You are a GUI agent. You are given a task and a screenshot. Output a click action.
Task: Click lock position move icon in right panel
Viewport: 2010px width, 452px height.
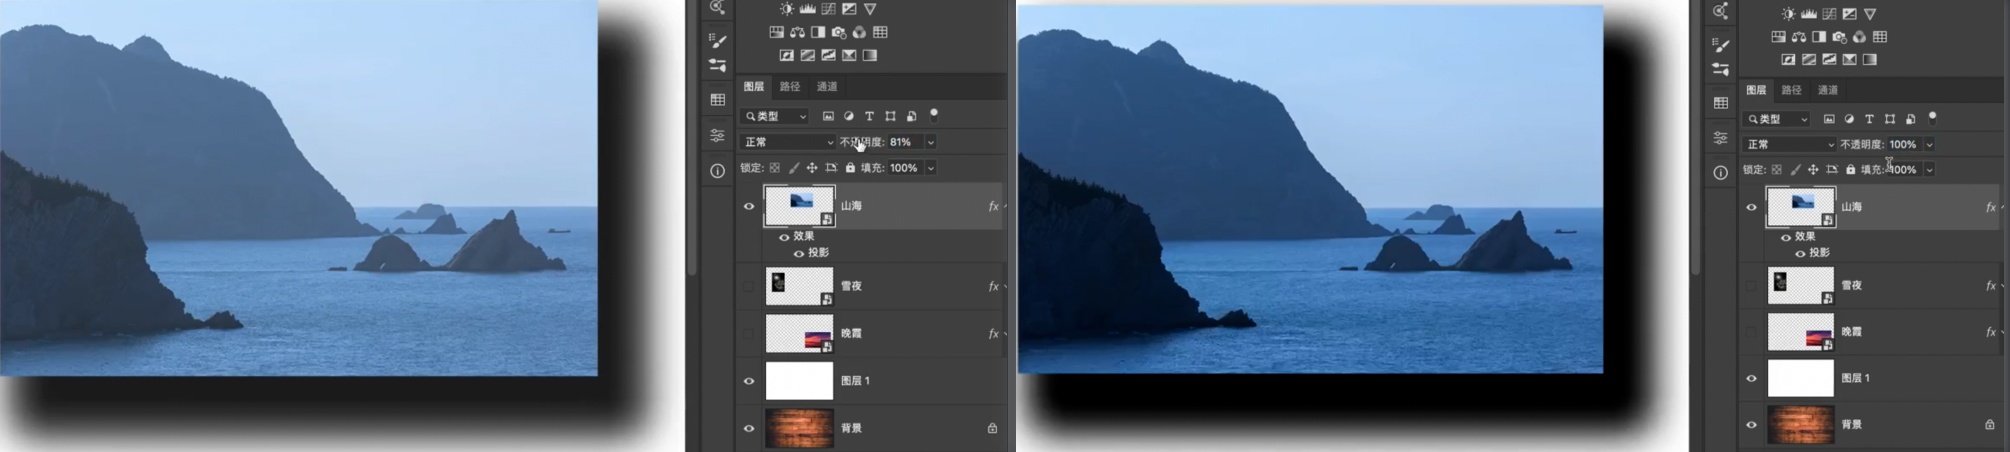pos(1813,170)
